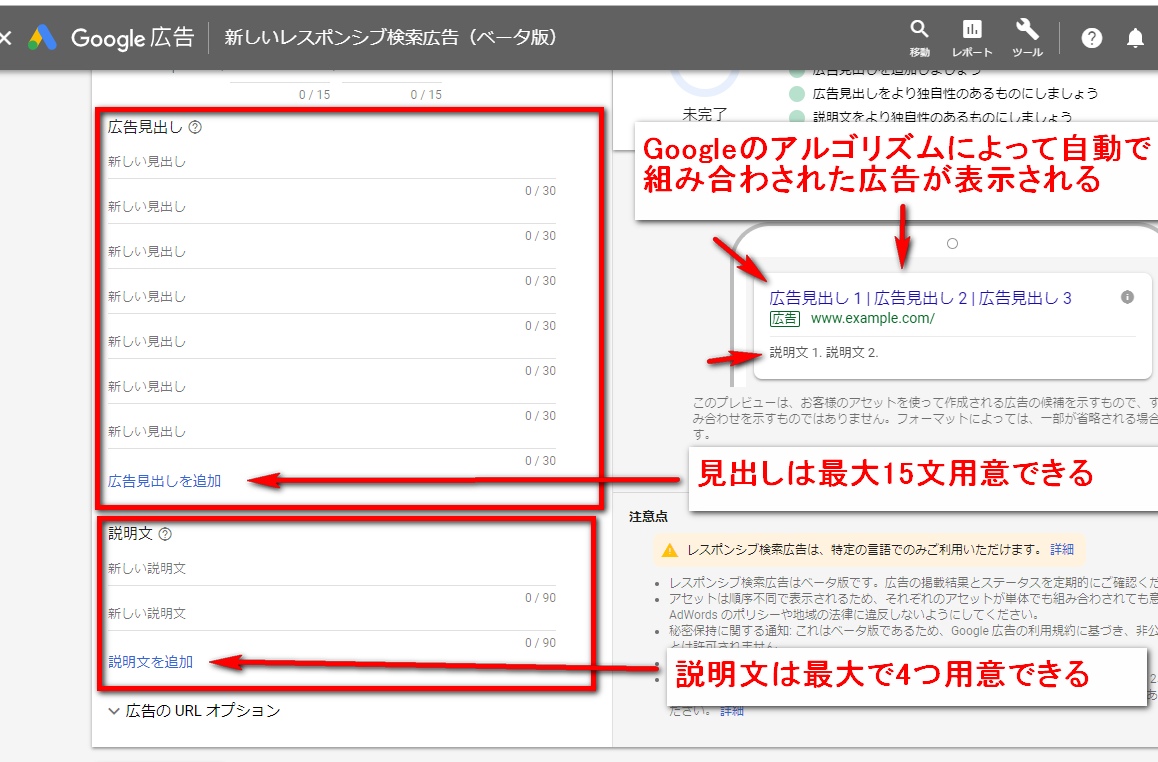Open the notifications bell

pos(1135,38)
